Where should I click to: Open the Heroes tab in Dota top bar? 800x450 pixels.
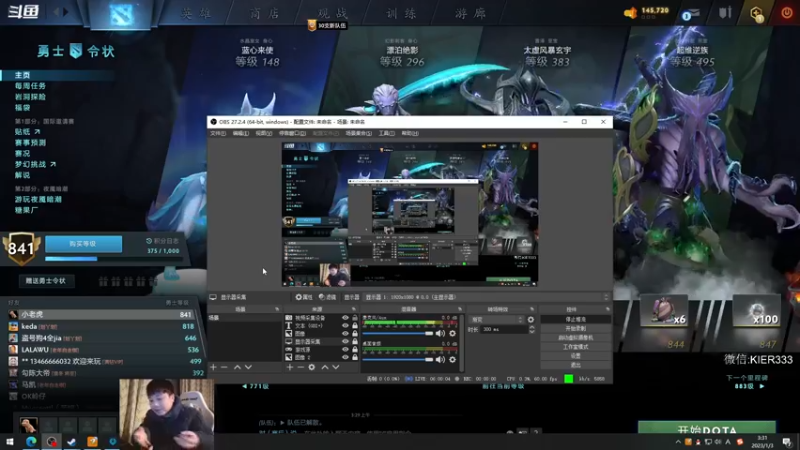[196, 13]
